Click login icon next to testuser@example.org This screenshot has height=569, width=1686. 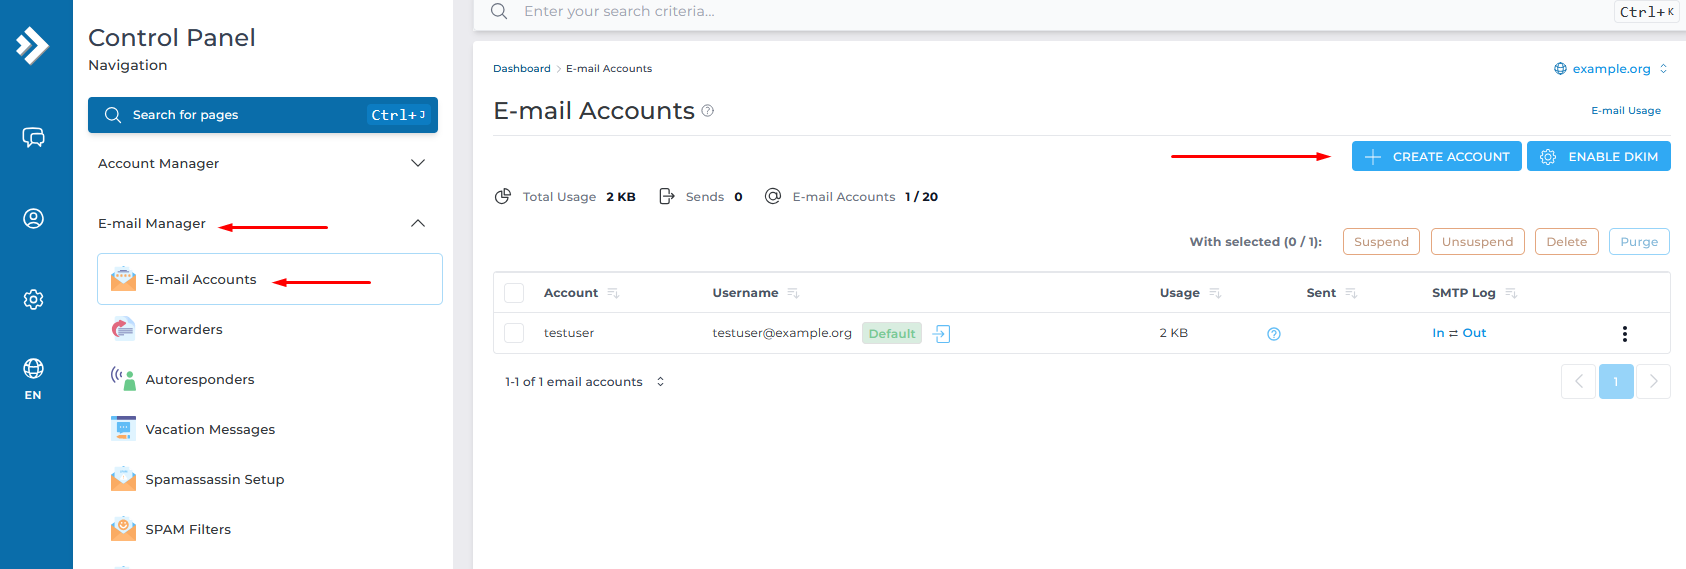click(x=941, y=334)
